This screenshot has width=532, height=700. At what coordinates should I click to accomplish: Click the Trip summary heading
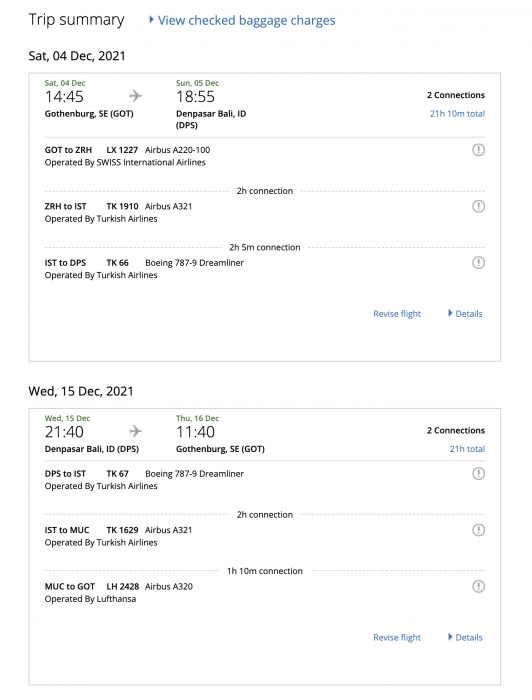coord(76,20)
